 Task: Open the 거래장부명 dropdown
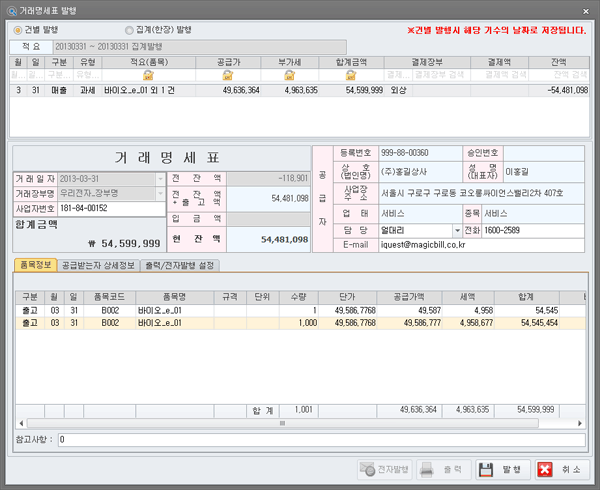point(160,194)
